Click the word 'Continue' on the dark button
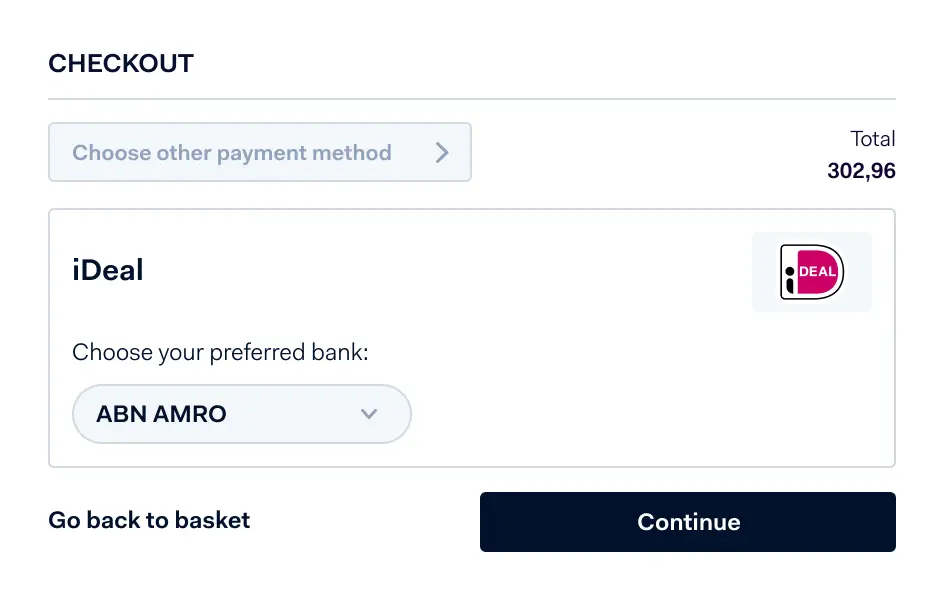Viewport: 944px width, 600px height. pyautogui.click(x=688, y=522)
